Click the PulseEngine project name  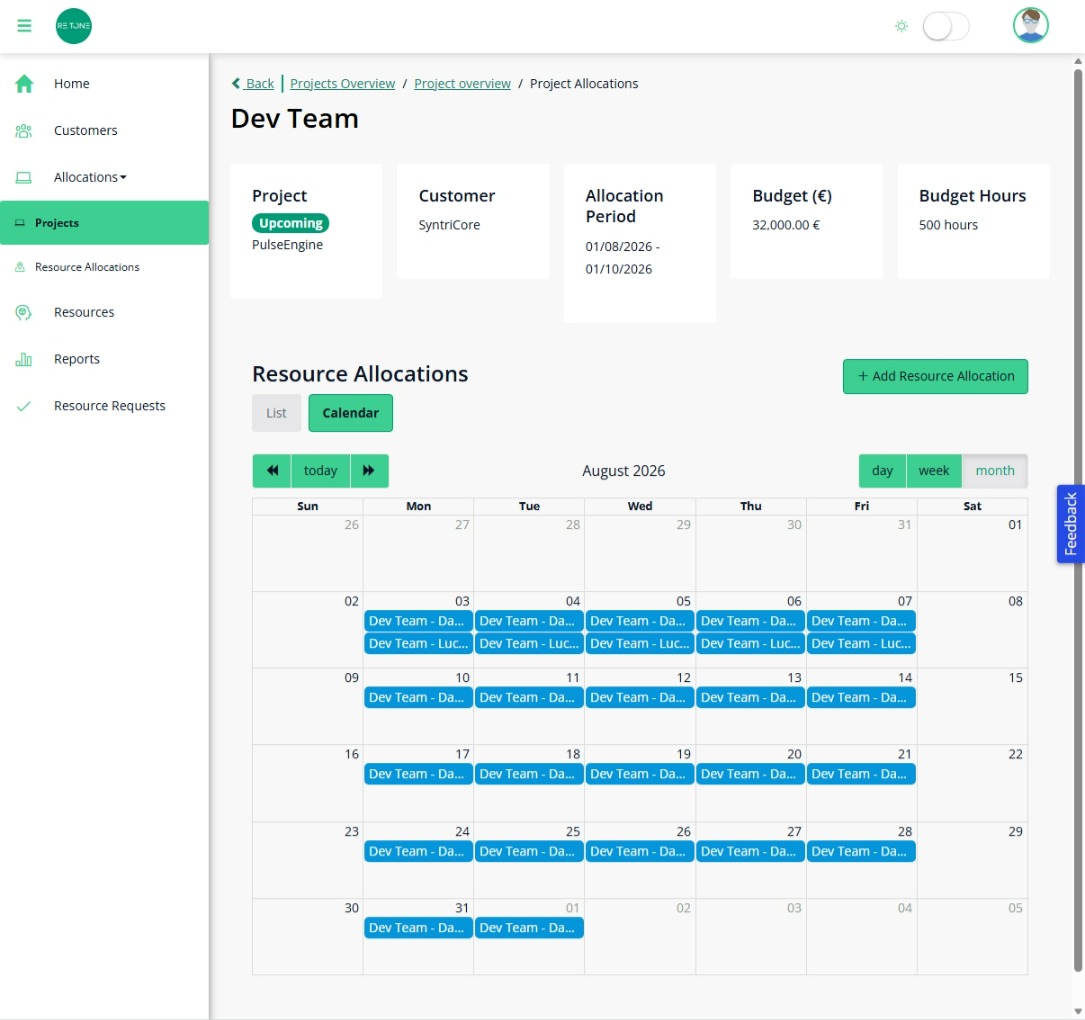pos(287,245)
